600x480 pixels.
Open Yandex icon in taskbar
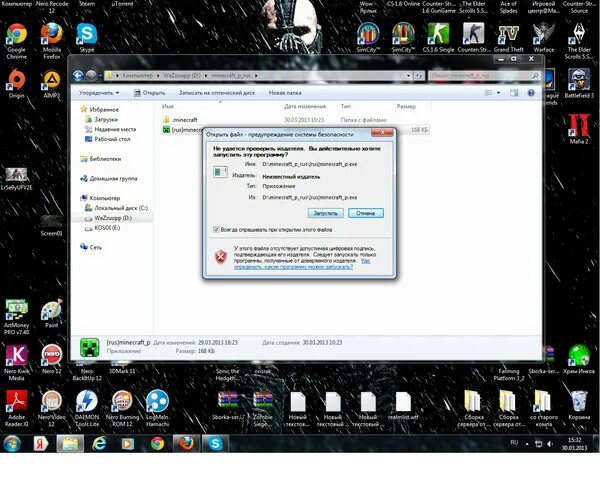(41, 444)
